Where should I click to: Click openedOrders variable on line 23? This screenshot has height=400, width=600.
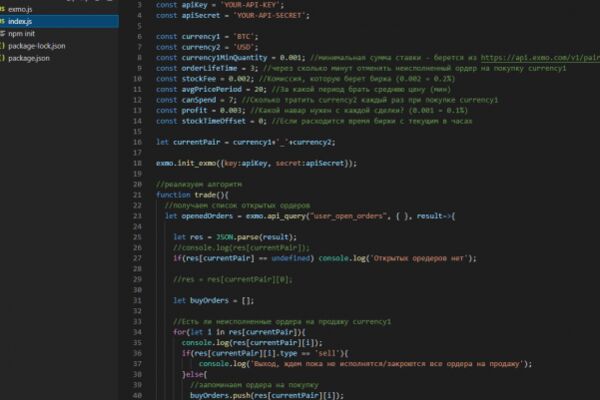207,216
